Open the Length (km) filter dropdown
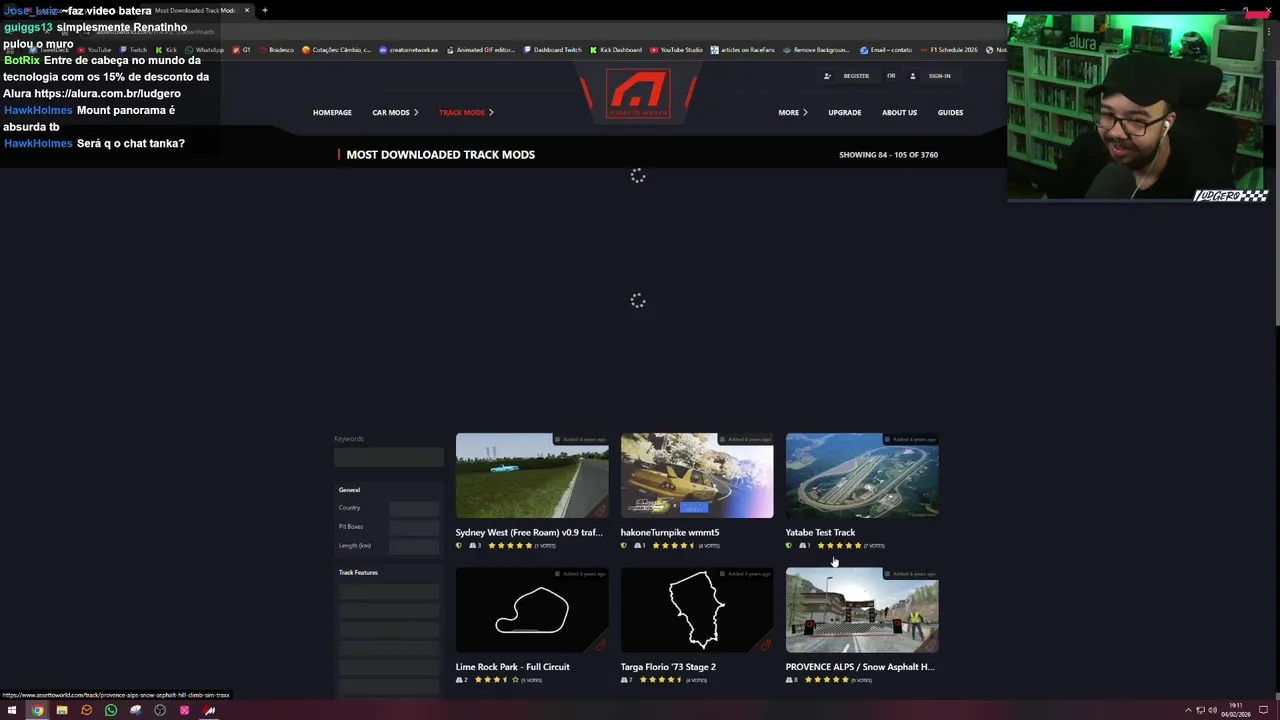Image resolution: width=1280 pixels, height=720 pixels. pyautogui.click(x=414, y=546)
